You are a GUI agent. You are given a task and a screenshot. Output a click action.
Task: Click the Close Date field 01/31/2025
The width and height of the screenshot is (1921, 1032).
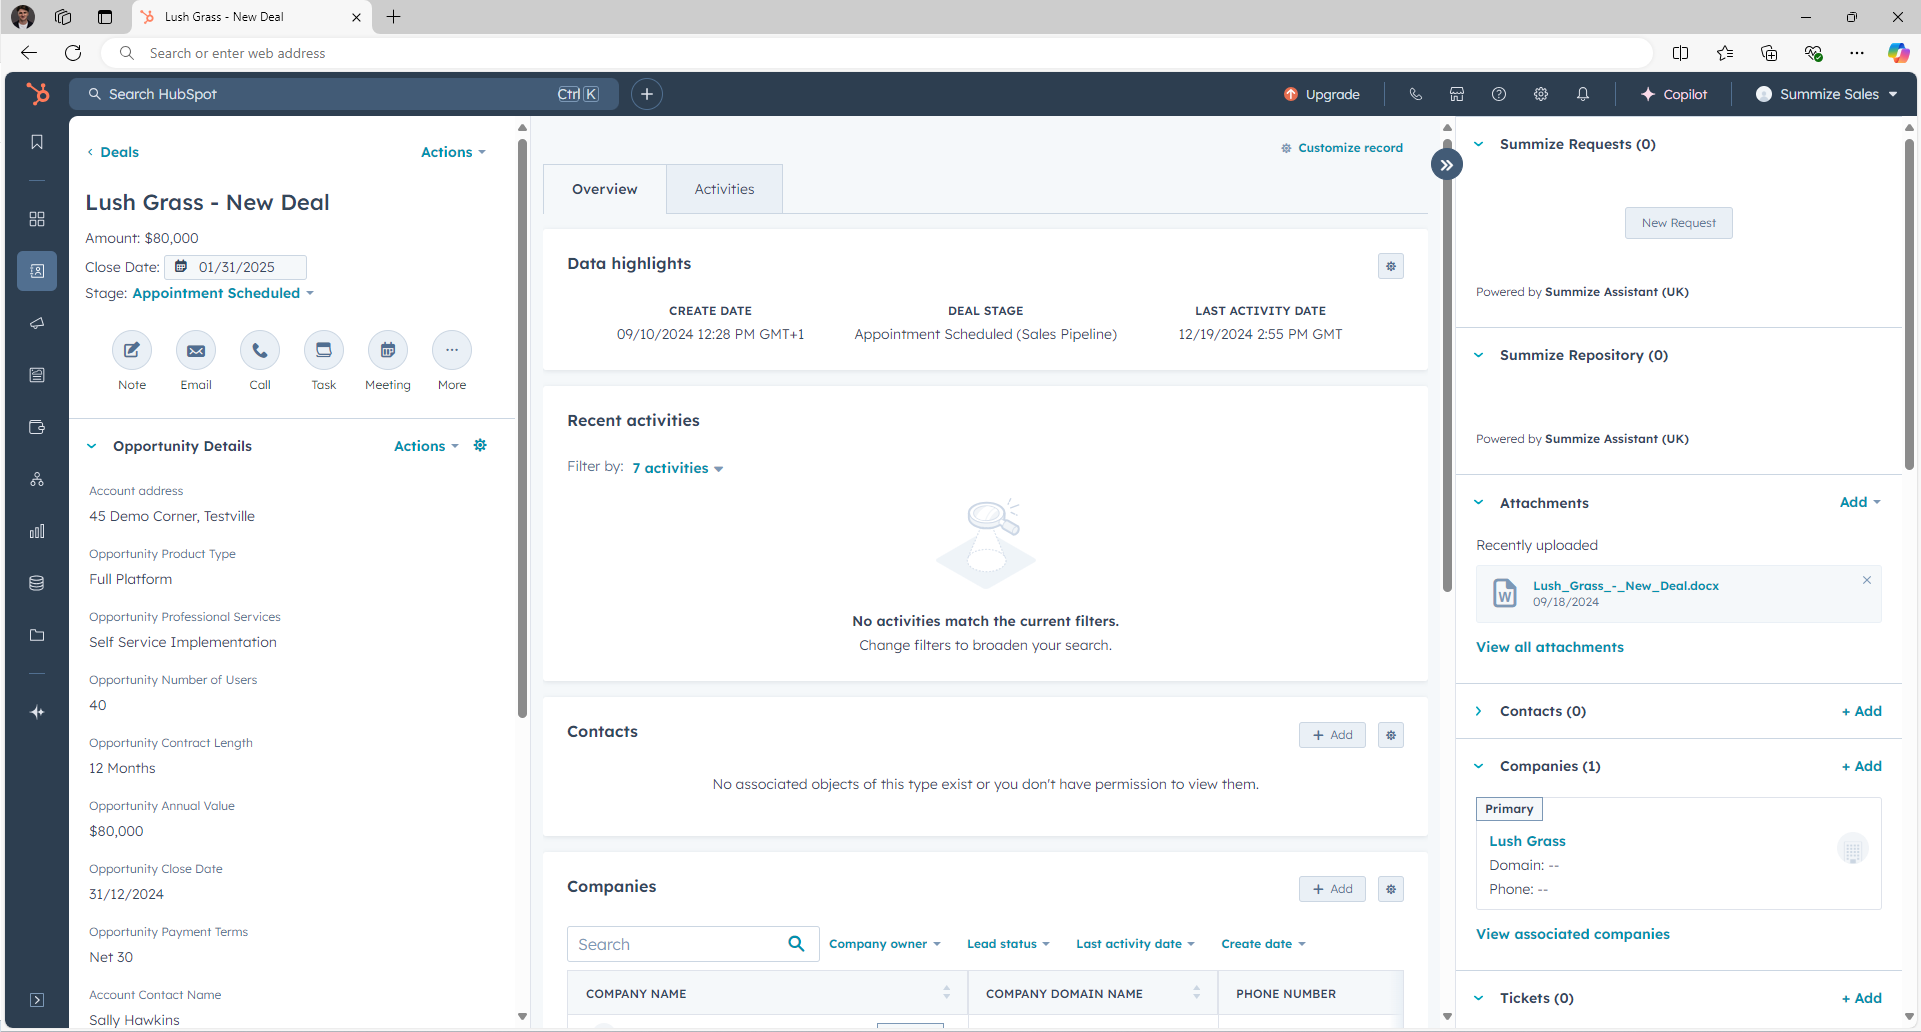(x=236, y=267)
